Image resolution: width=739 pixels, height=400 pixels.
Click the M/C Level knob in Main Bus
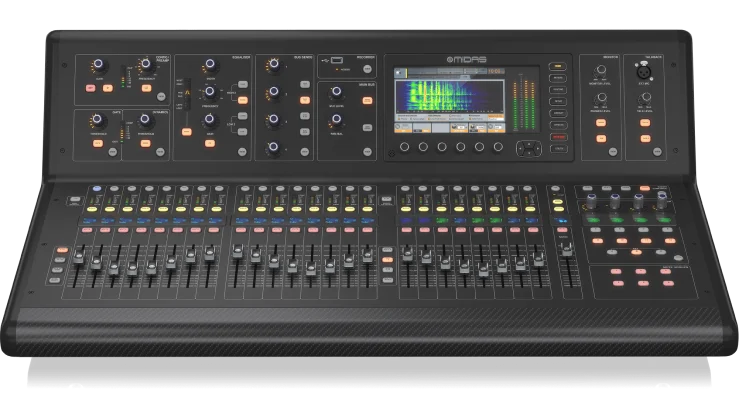click(x=337, y=91)
